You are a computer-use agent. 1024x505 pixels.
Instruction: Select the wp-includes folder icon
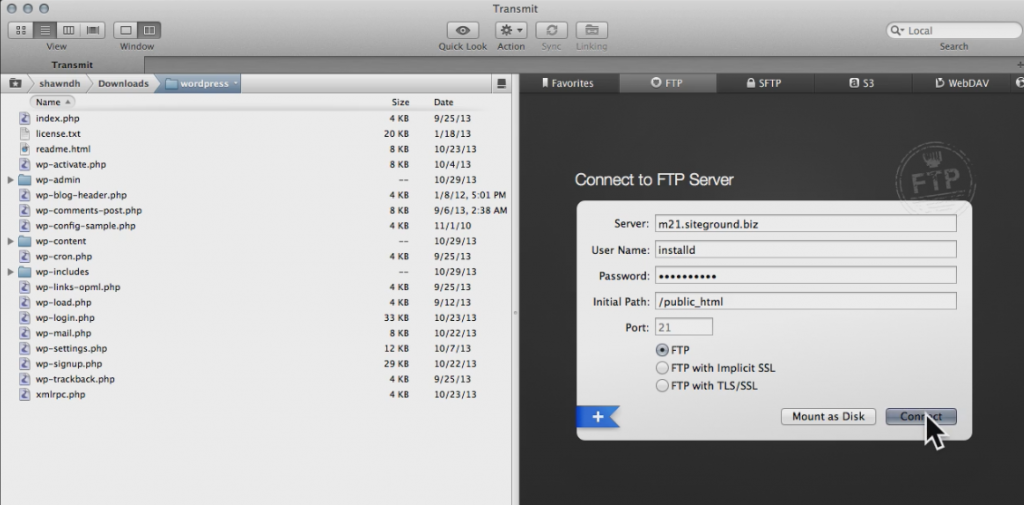[x=25, y=272]
